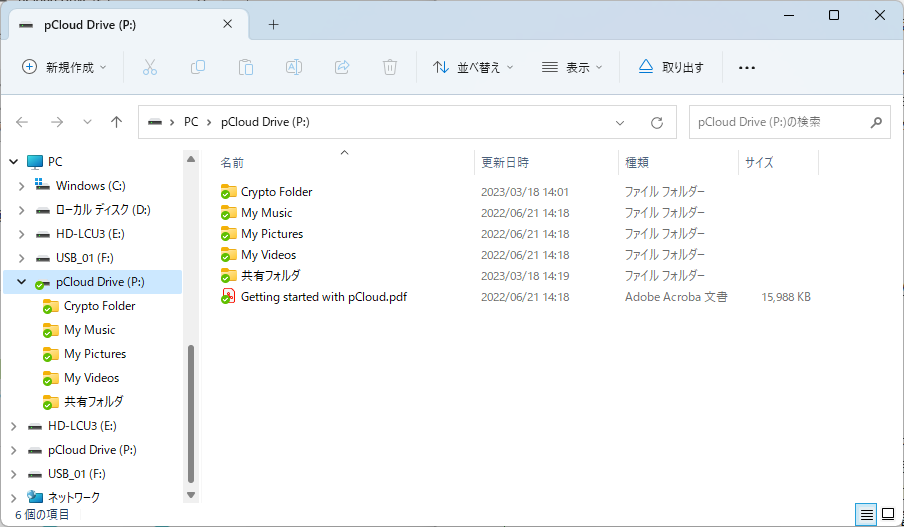Image resolution: width=904 pixels, height=527 pixels.
Task: Select My Pictures in the file list
Action: (x=272, y=234)
